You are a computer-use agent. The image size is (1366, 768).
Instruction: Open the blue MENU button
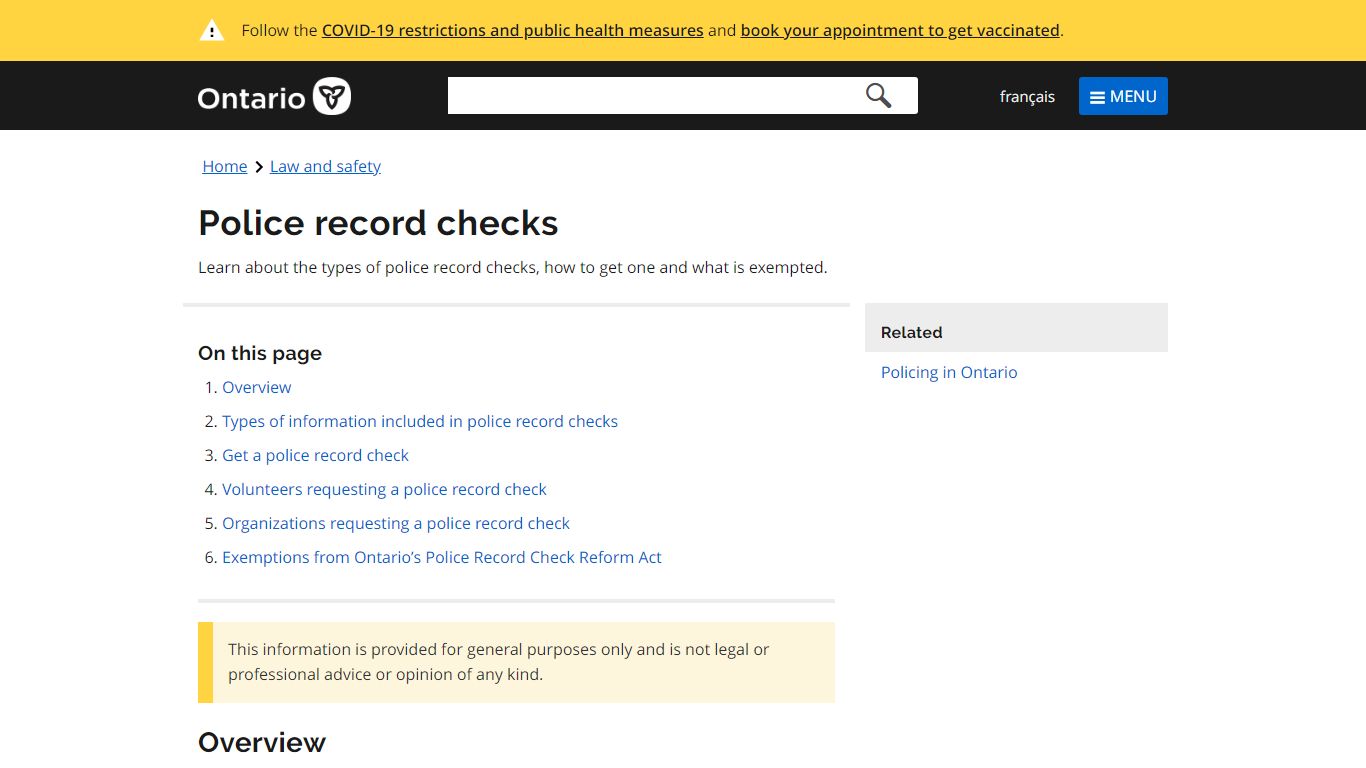click(x=1123, y=96)
